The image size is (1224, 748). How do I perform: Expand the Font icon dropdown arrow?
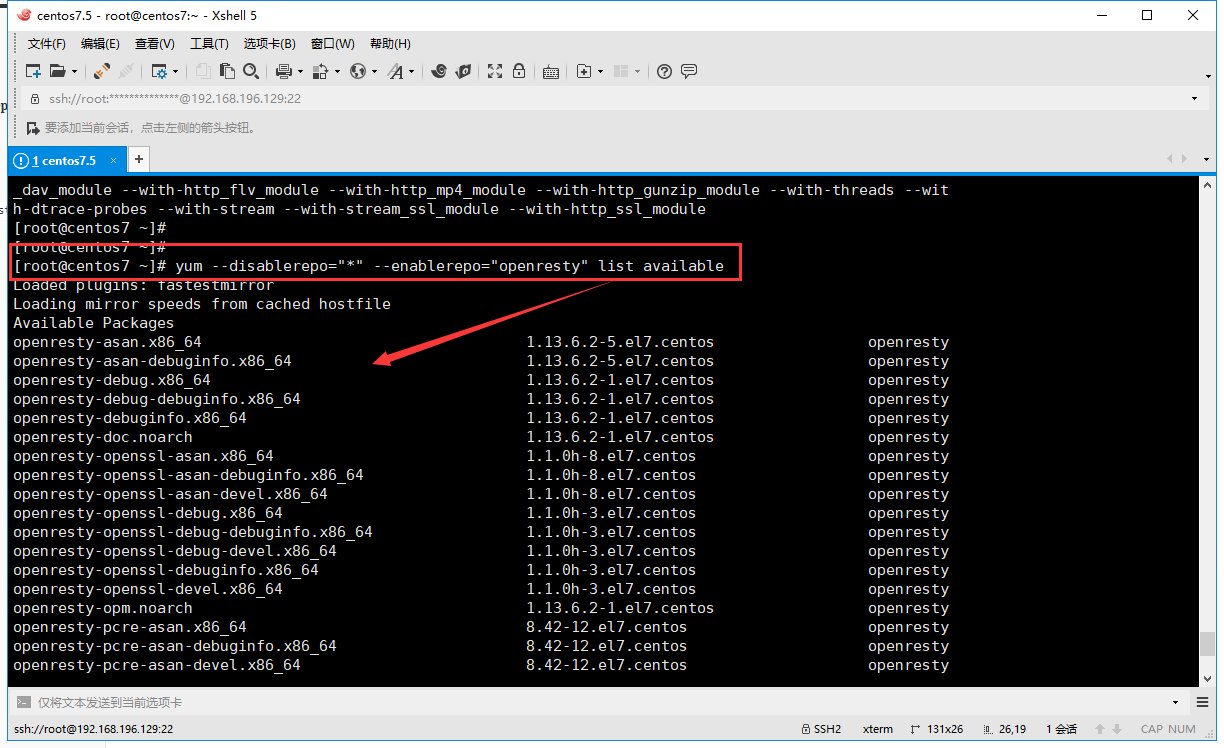point(411,72)
